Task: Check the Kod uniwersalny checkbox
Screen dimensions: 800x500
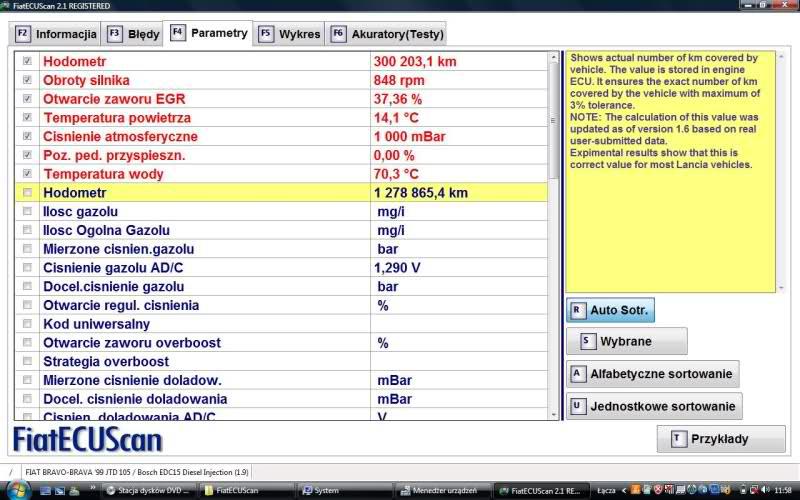Action: [x=28, y=324]
